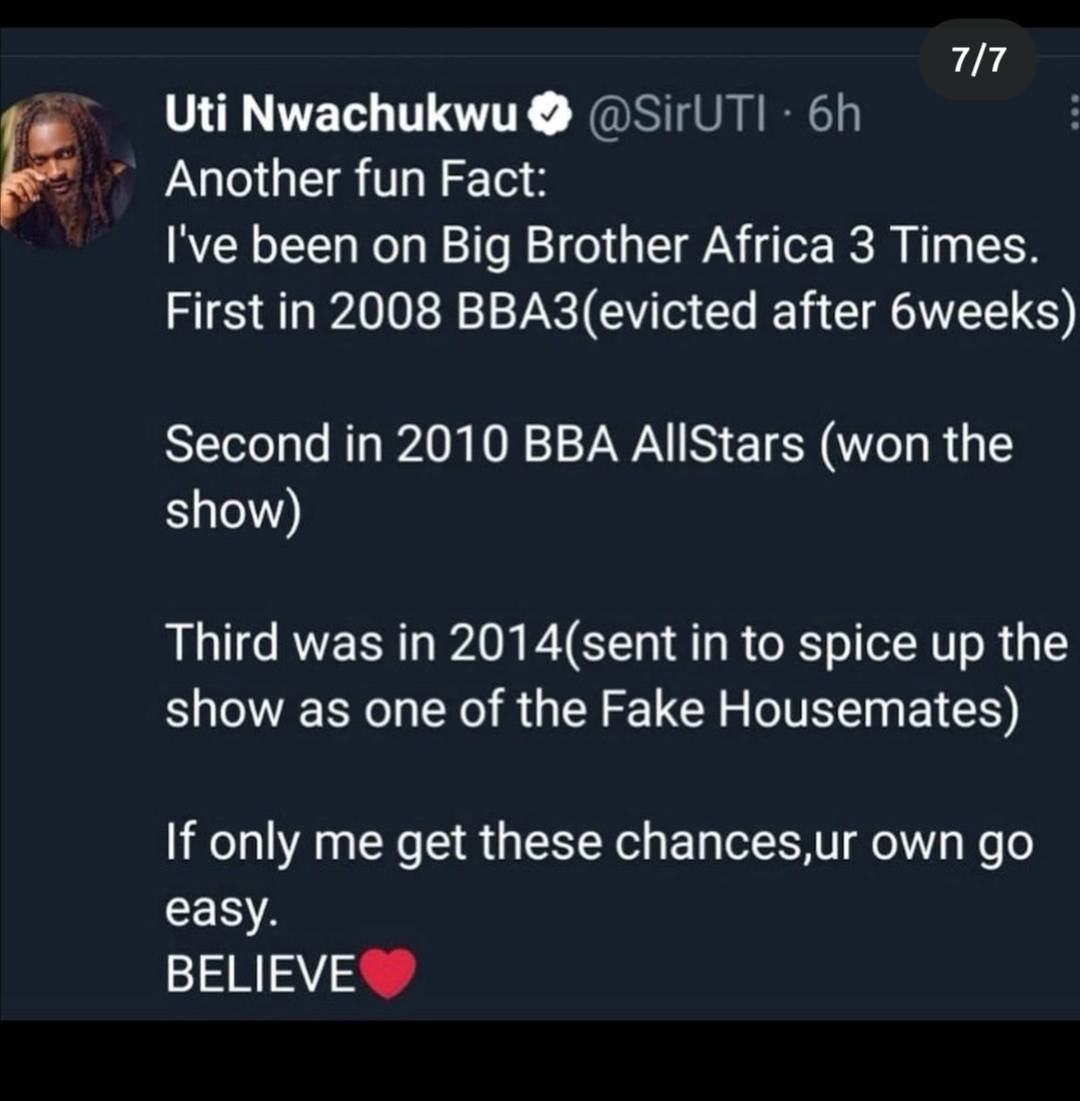The height and width of the screenshot is (1101, 1080).
Task: Click the "(won the show)" closing word "show)"
Action: (233, 512)
